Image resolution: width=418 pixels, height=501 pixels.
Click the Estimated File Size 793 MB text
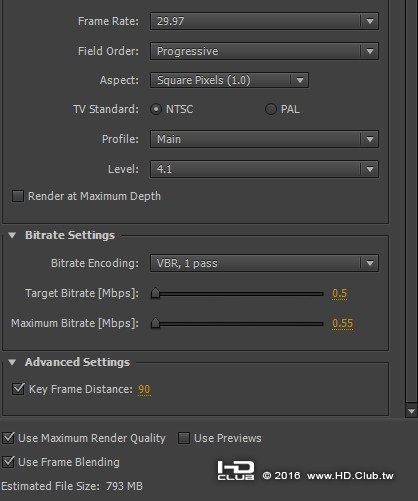pyautogui.click(x=72, y=486)
